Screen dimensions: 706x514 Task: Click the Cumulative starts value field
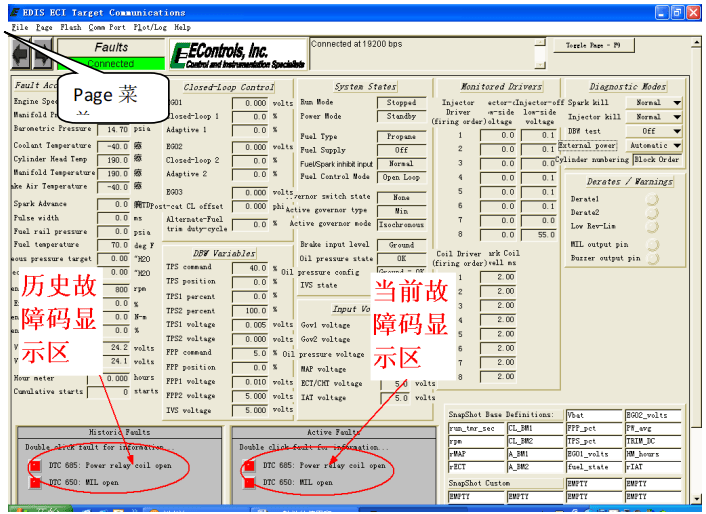tap(109, 392)
